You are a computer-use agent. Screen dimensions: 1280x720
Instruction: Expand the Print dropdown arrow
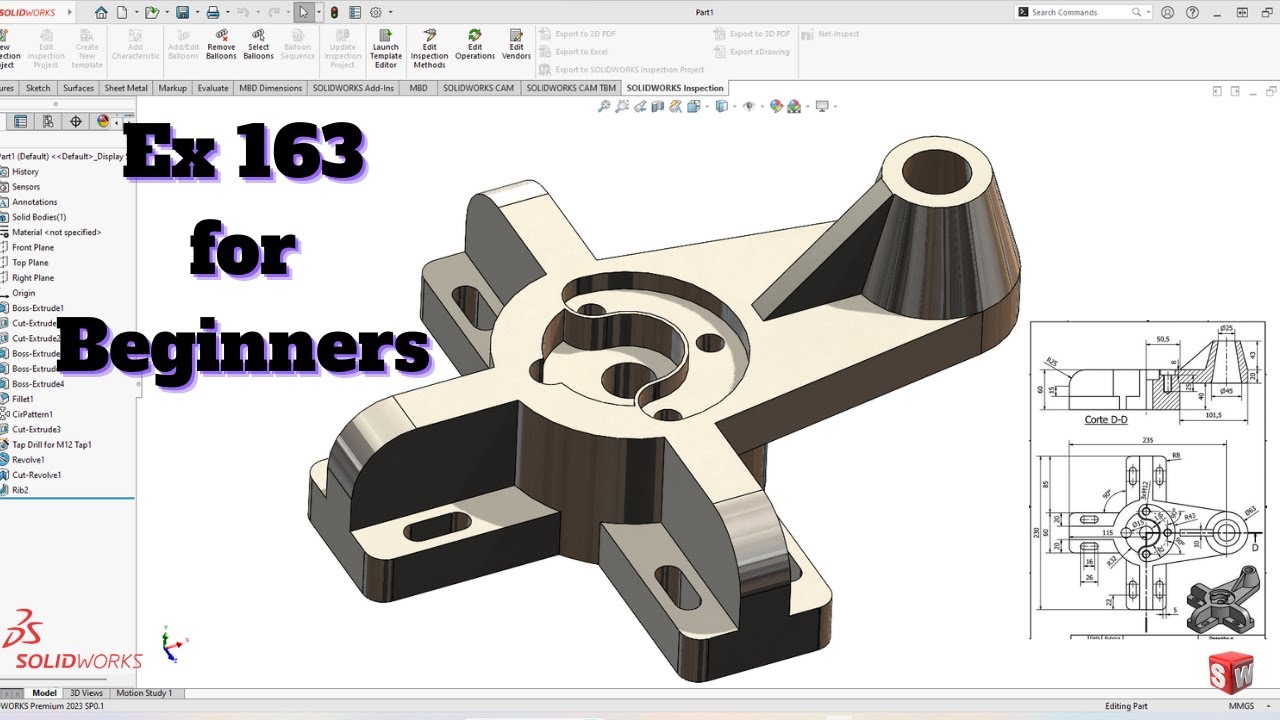pos(227,12)
